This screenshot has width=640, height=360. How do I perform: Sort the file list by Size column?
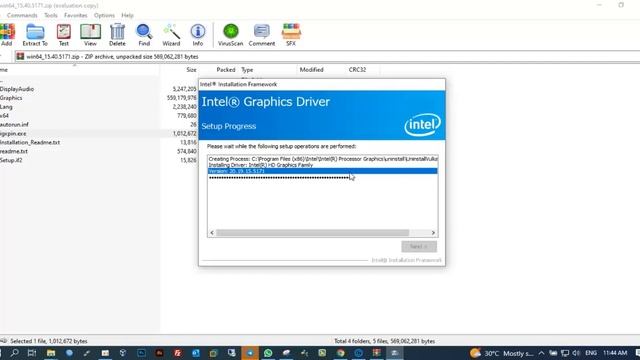click(x=191, y=70)
